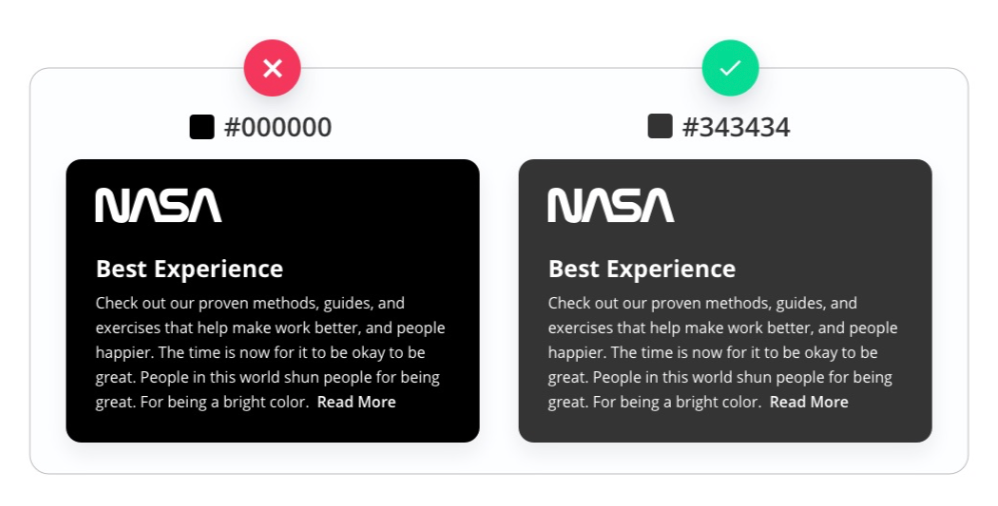The width and height of the screenshot is (998, 506).
Task: Click the #000000 hex code label
Action: (x=278, y=128)
